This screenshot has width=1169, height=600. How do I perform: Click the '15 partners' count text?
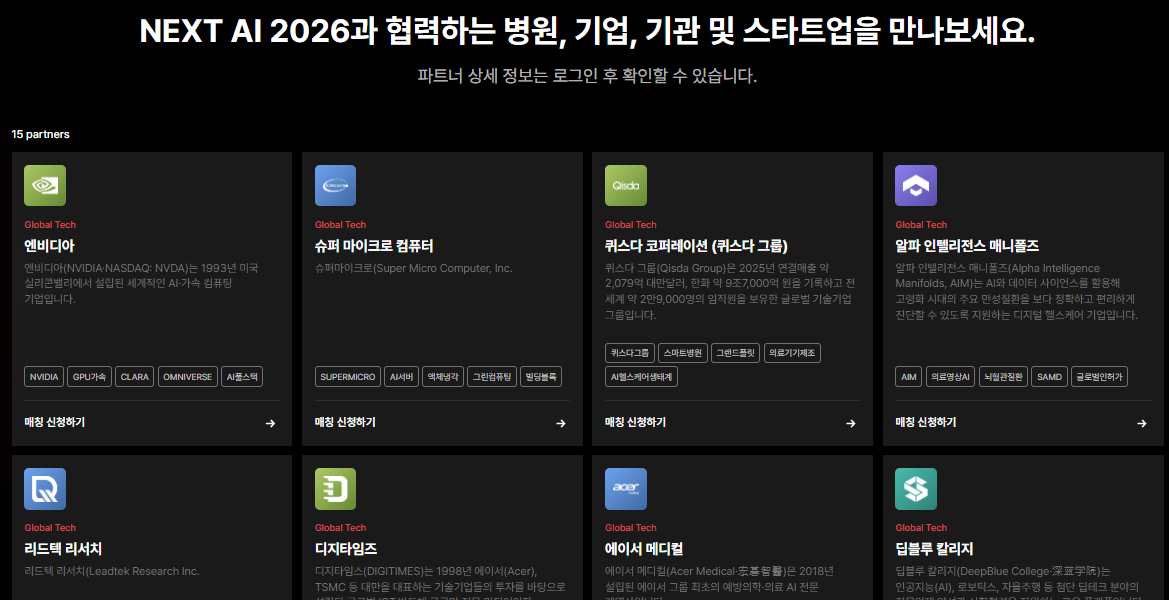tap(40, 134)
